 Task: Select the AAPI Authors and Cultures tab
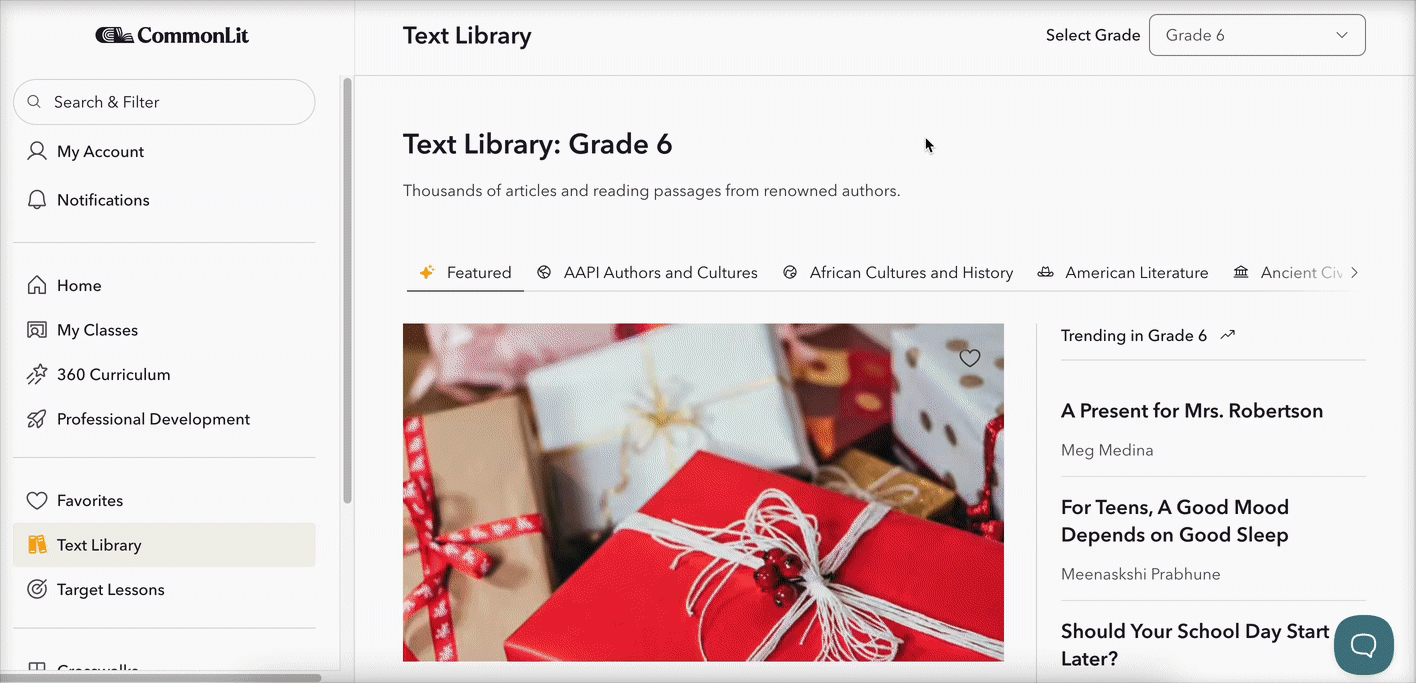click(647, 272)
